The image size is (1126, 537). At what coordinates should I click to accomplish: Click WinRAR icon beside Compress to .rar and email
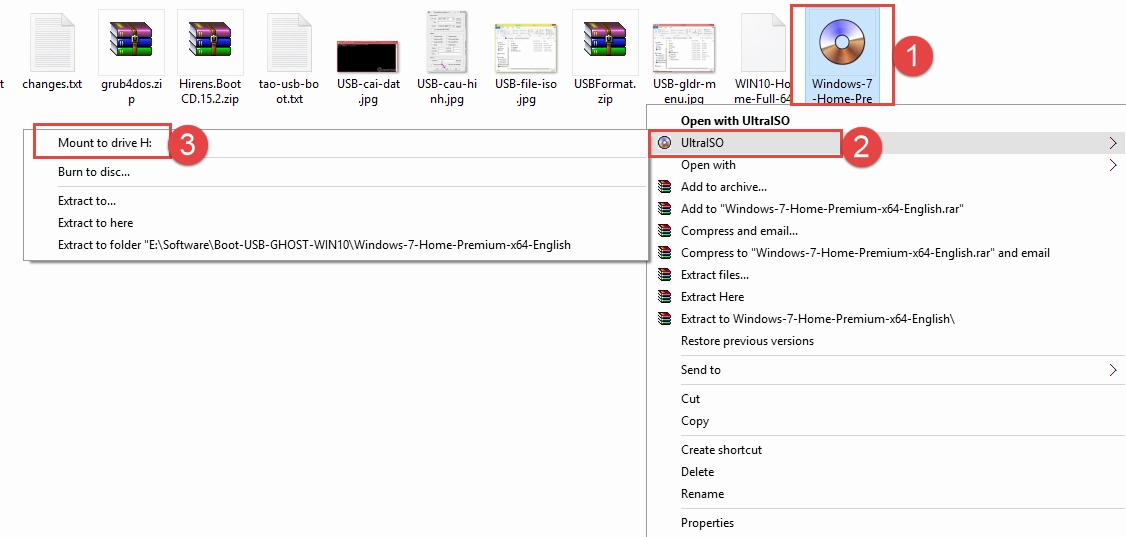coord(664,253)
